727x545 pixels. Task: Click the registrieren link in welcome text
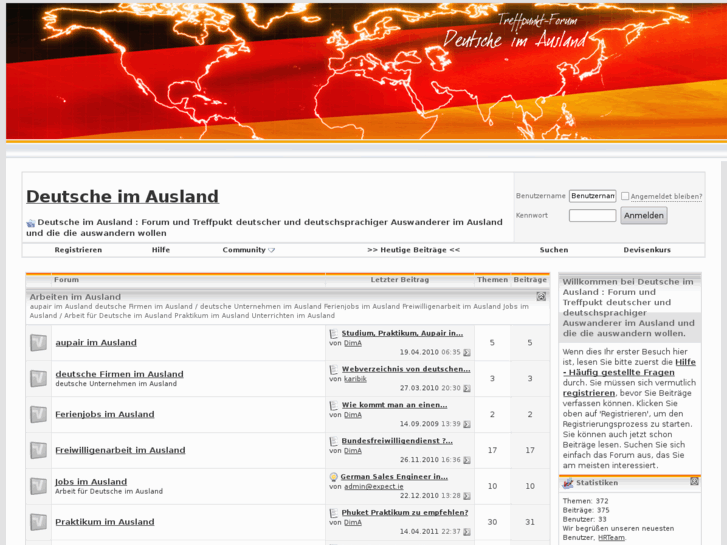click(588, 393)
